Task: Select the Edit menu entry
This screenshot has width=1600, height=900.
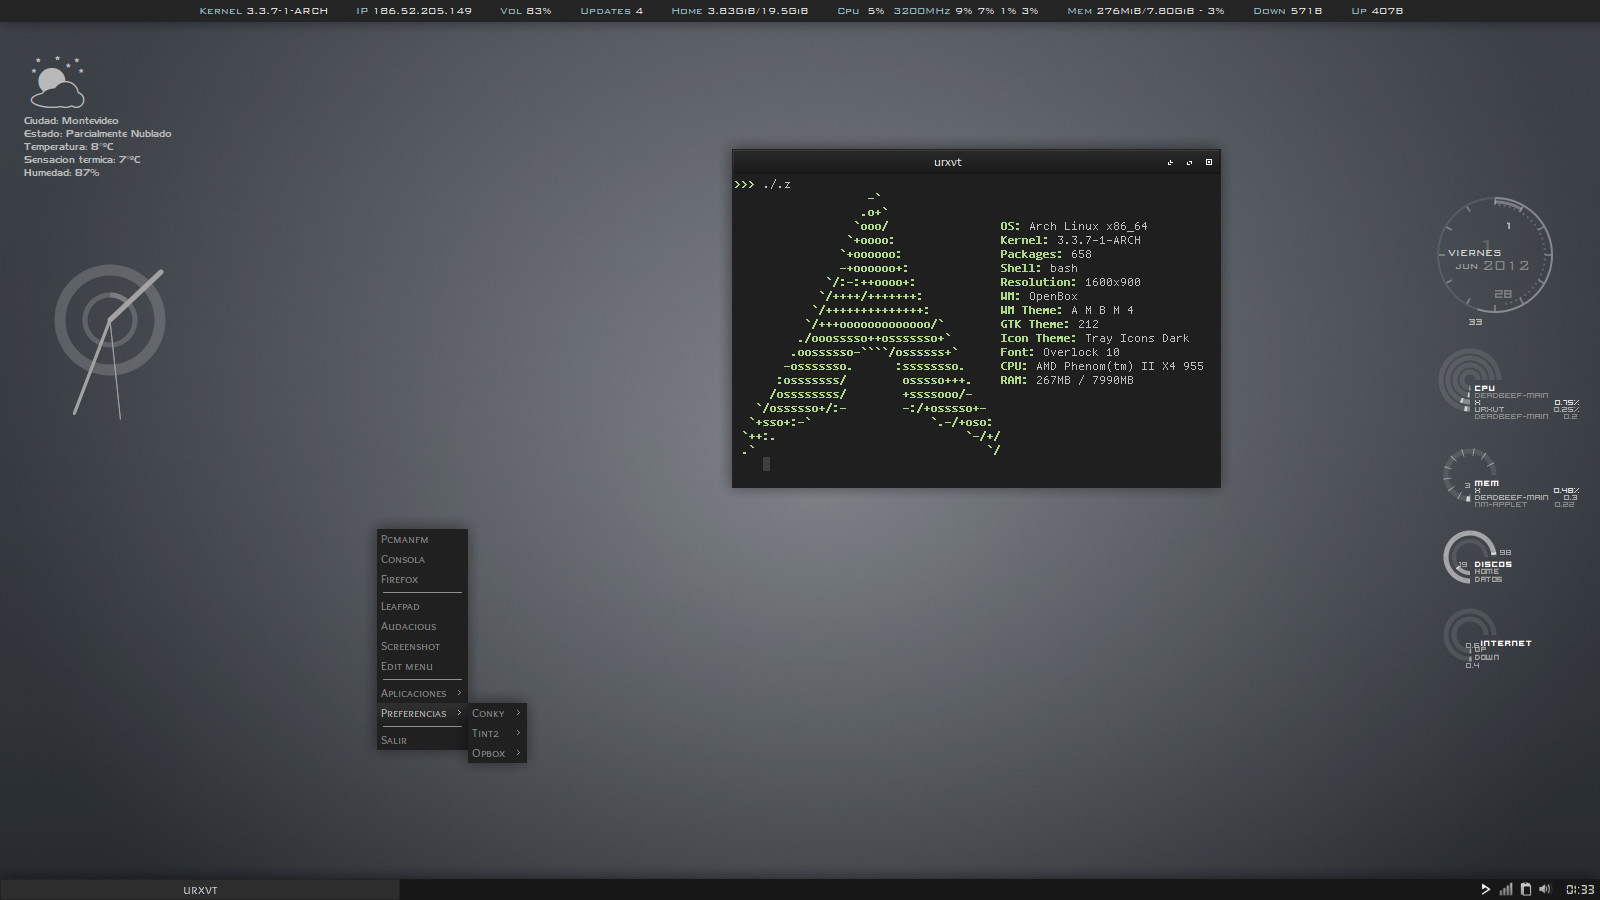Action: click(421, 666)
